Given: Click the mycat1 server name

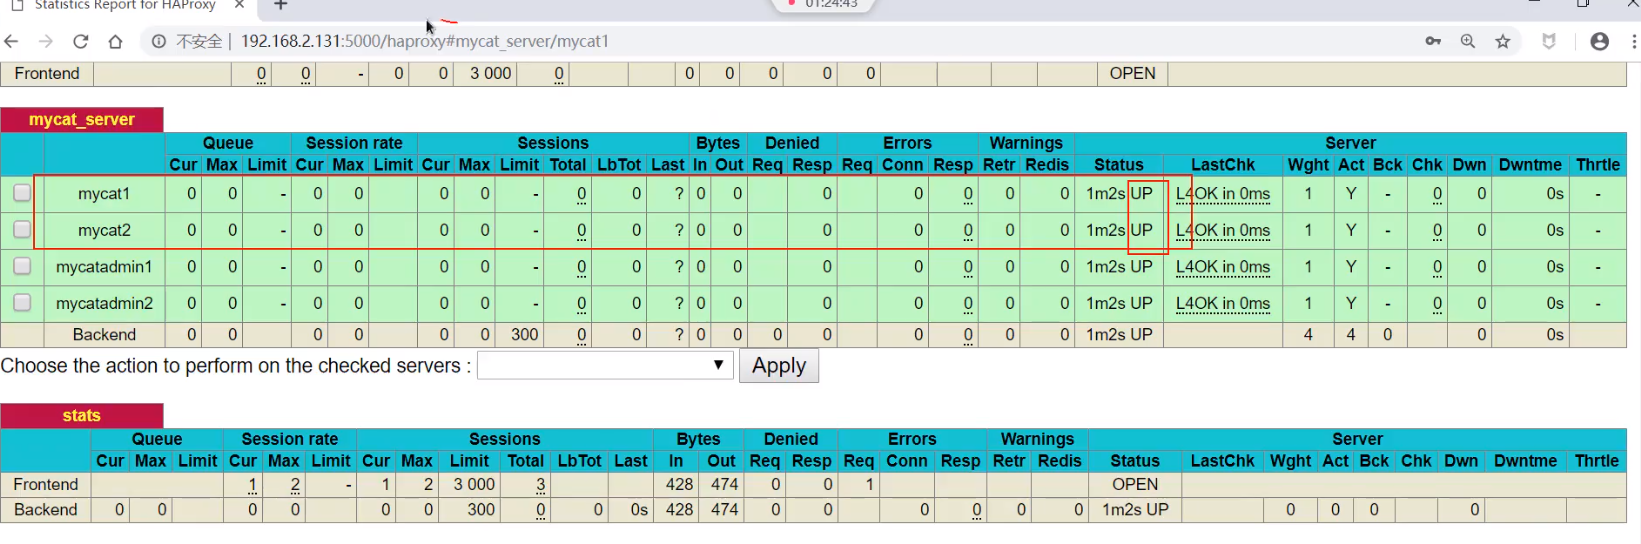Looking at the screenshot, I should [x=104, y=193].
